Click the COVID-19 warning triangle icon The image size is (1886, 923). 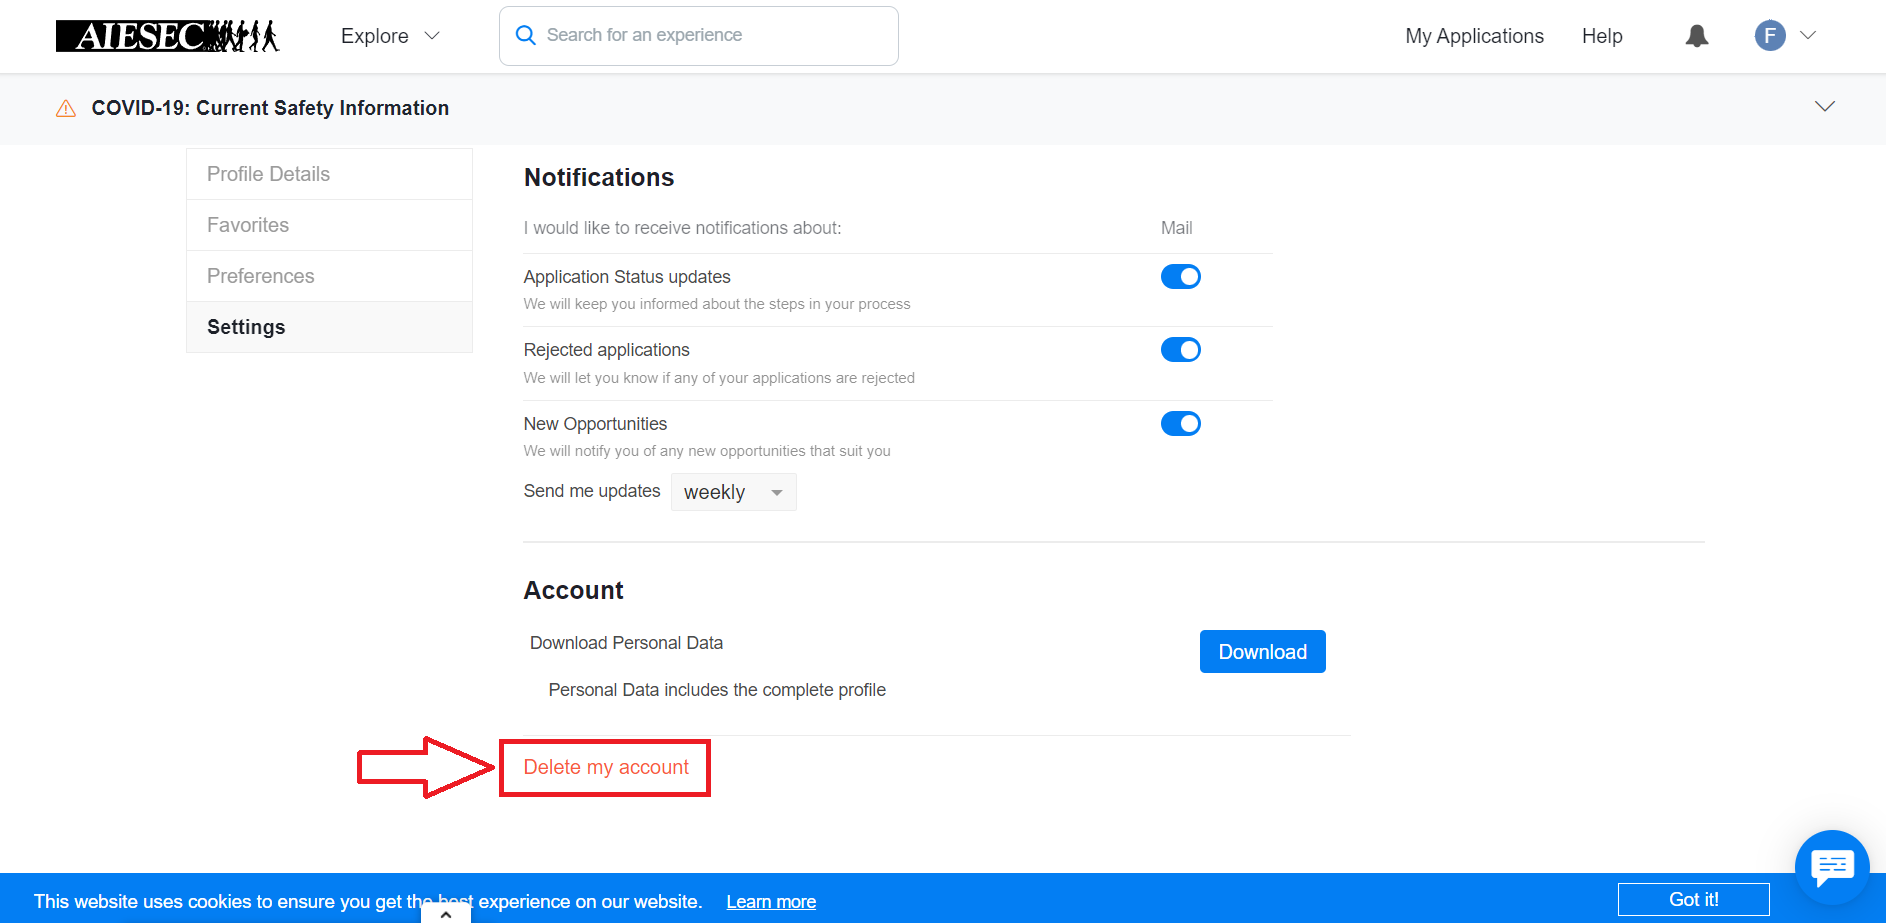point(66,108)
